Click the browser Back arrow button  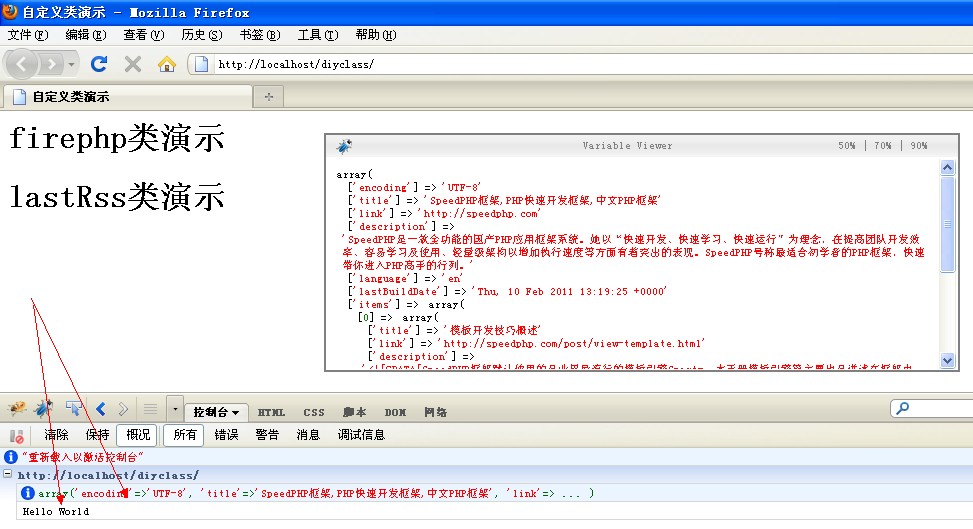pos(22,64)
